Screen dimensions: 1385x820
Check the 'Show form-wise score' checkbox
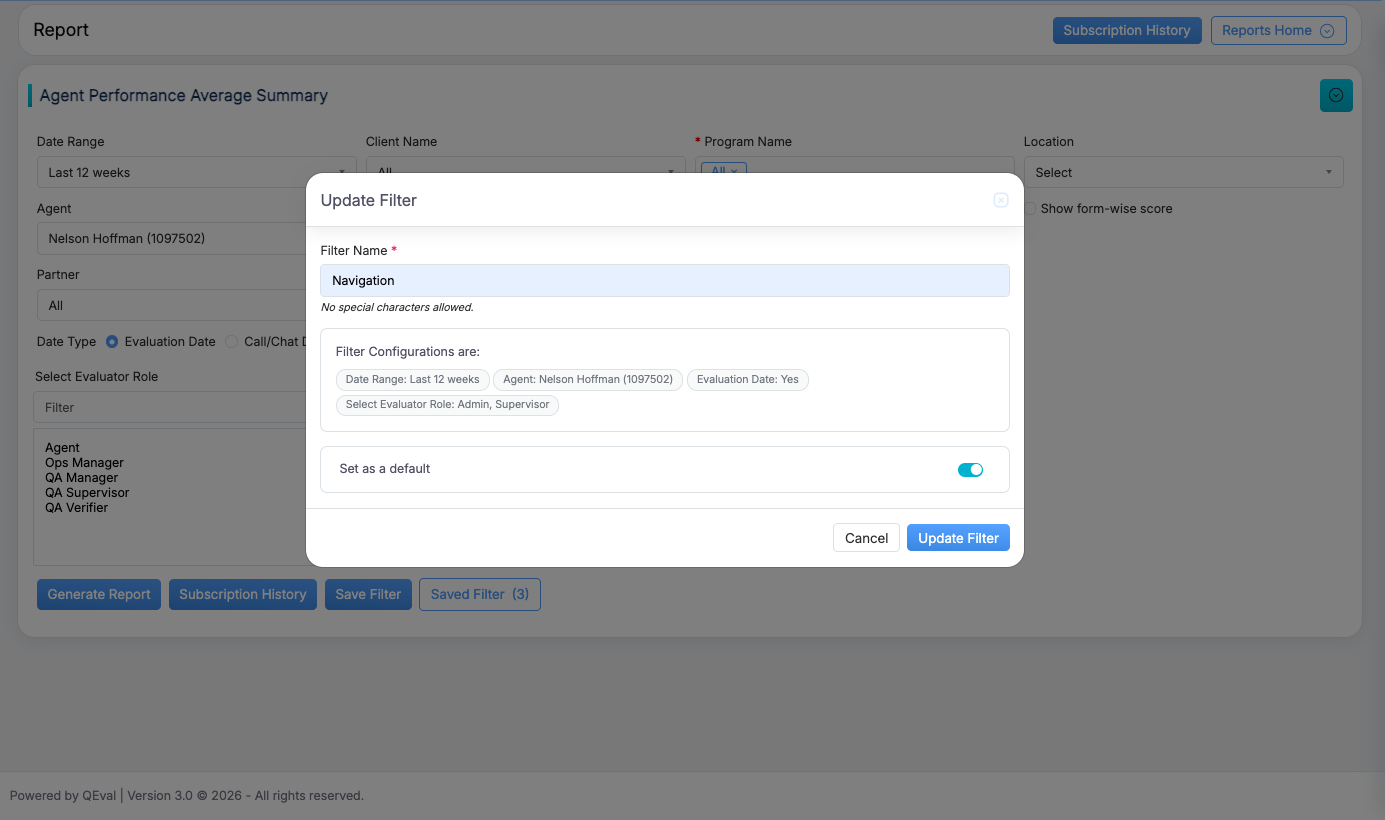(x=1030, y=209)
